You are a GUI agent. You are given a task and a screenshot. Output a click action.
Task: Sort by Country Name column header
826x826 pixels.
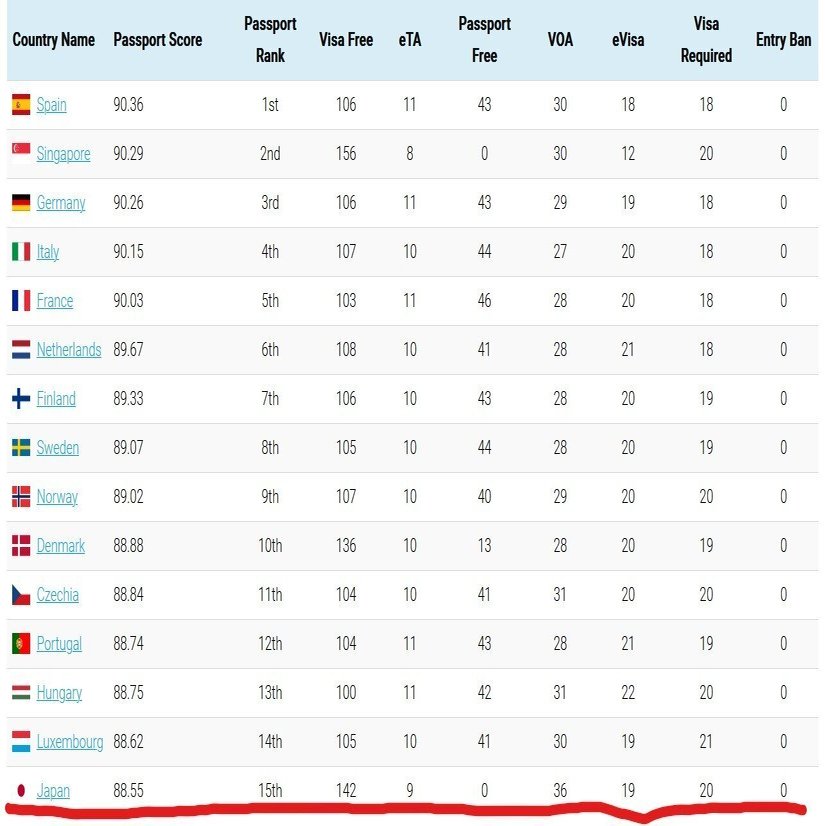point(53,40)
